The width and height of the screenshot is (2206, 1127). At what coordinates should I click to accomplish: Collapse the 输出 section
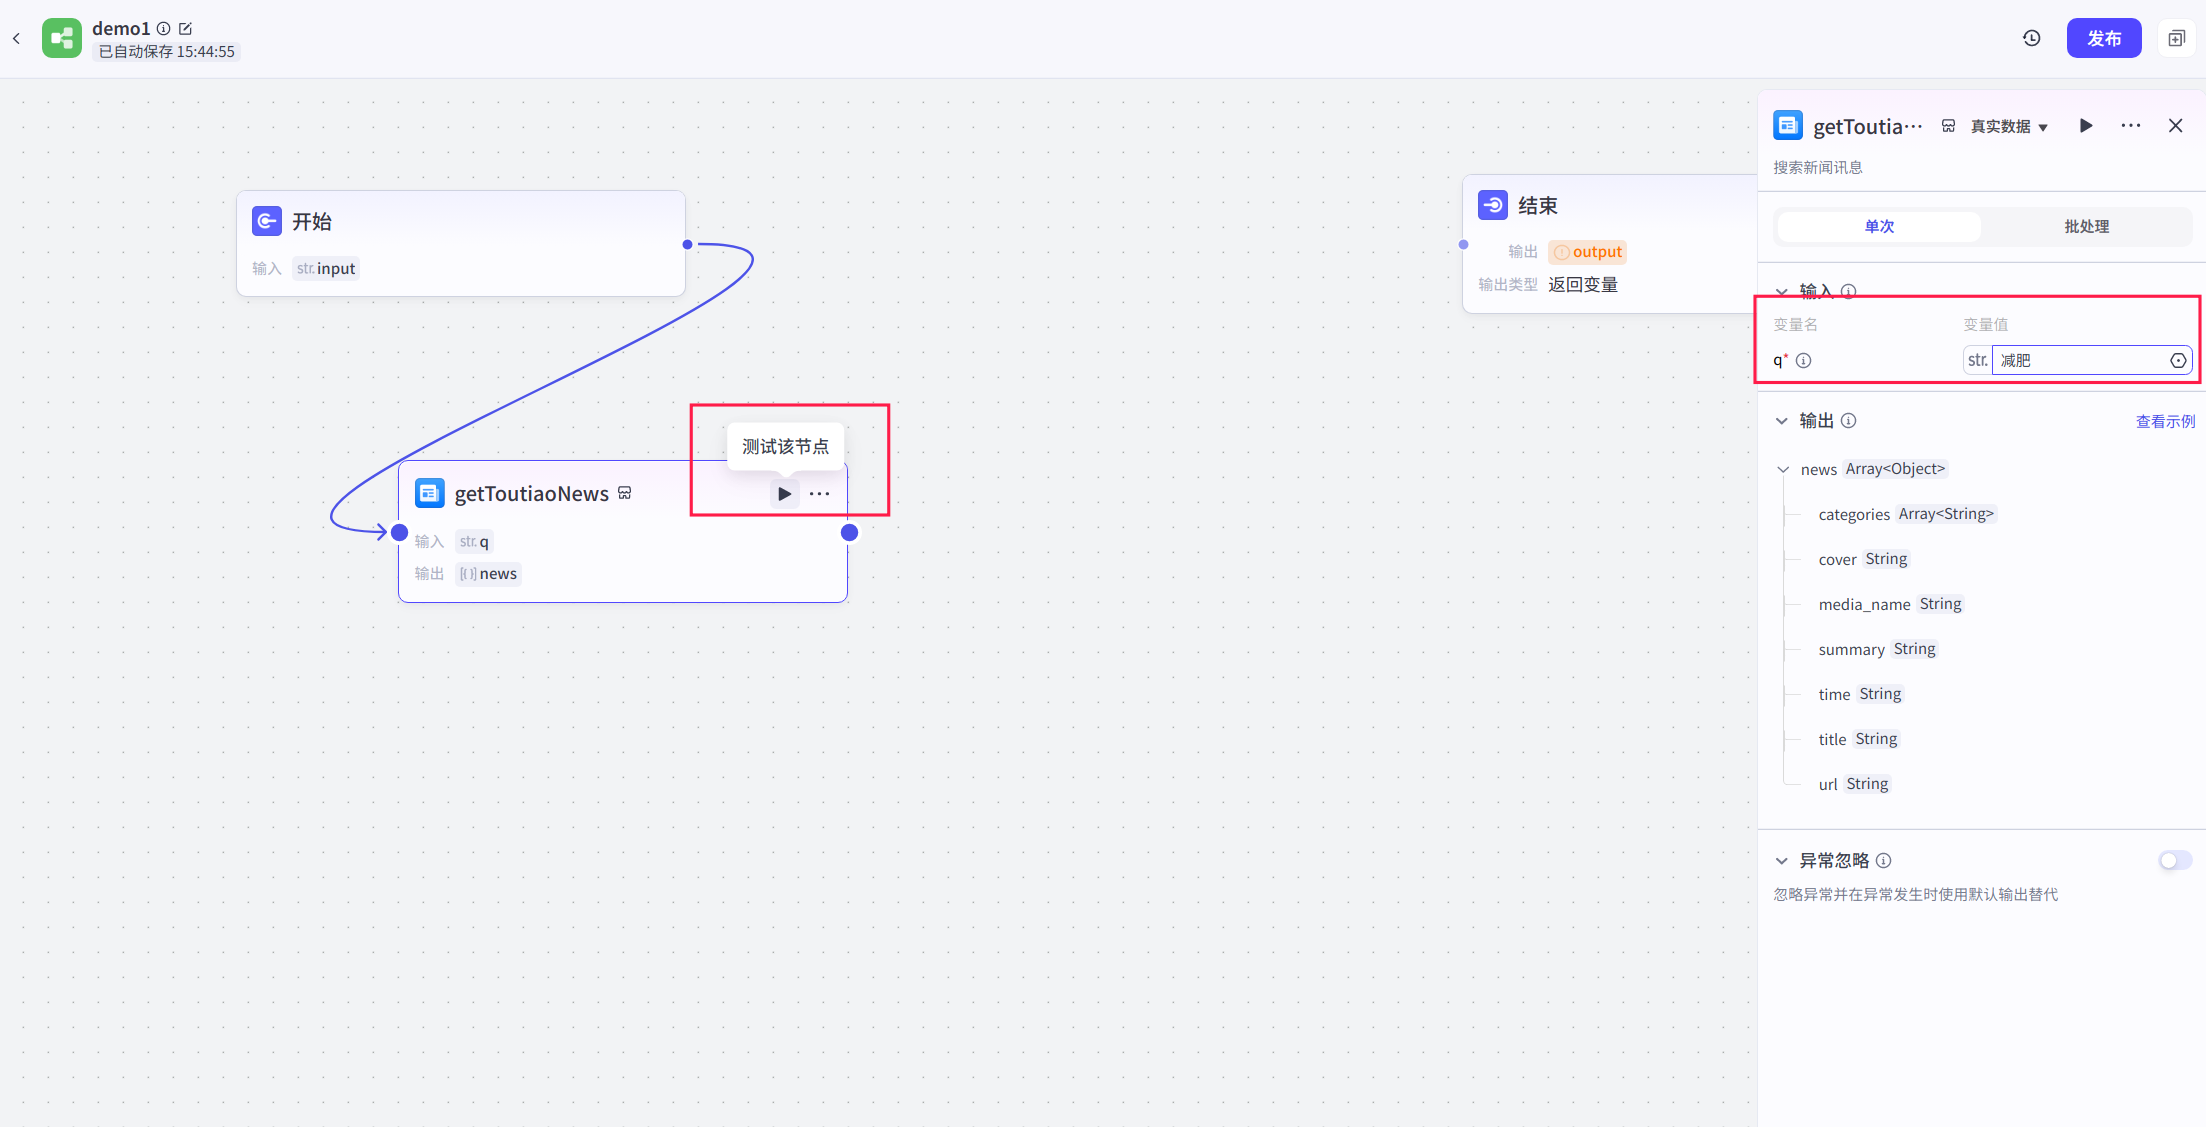[1782, 421]
